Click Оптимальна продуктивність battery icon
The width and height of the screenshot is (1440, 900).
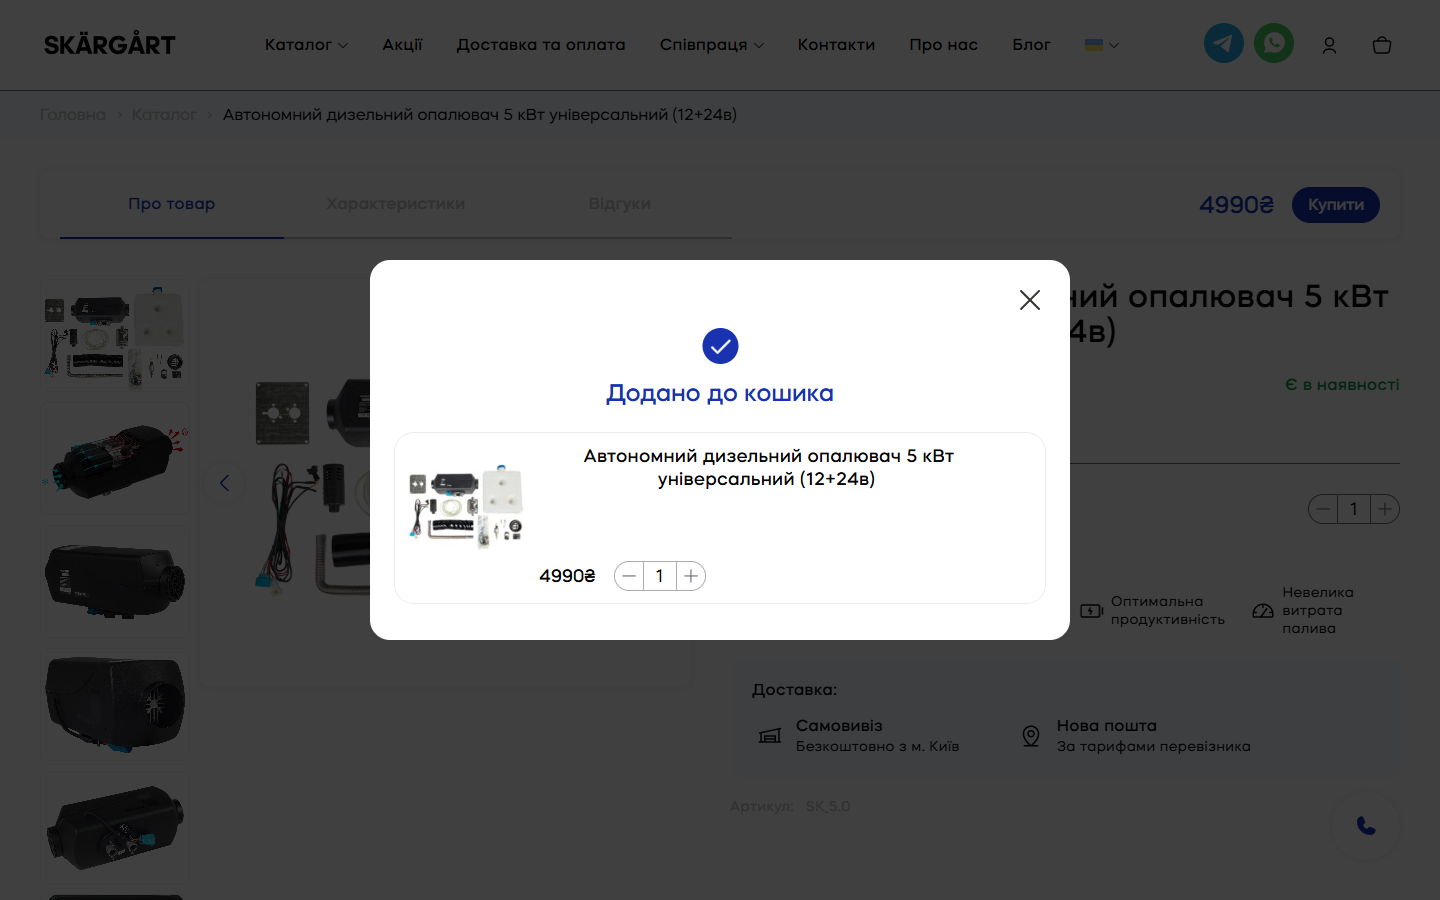pyautogui.click(x=1091, y=610)
